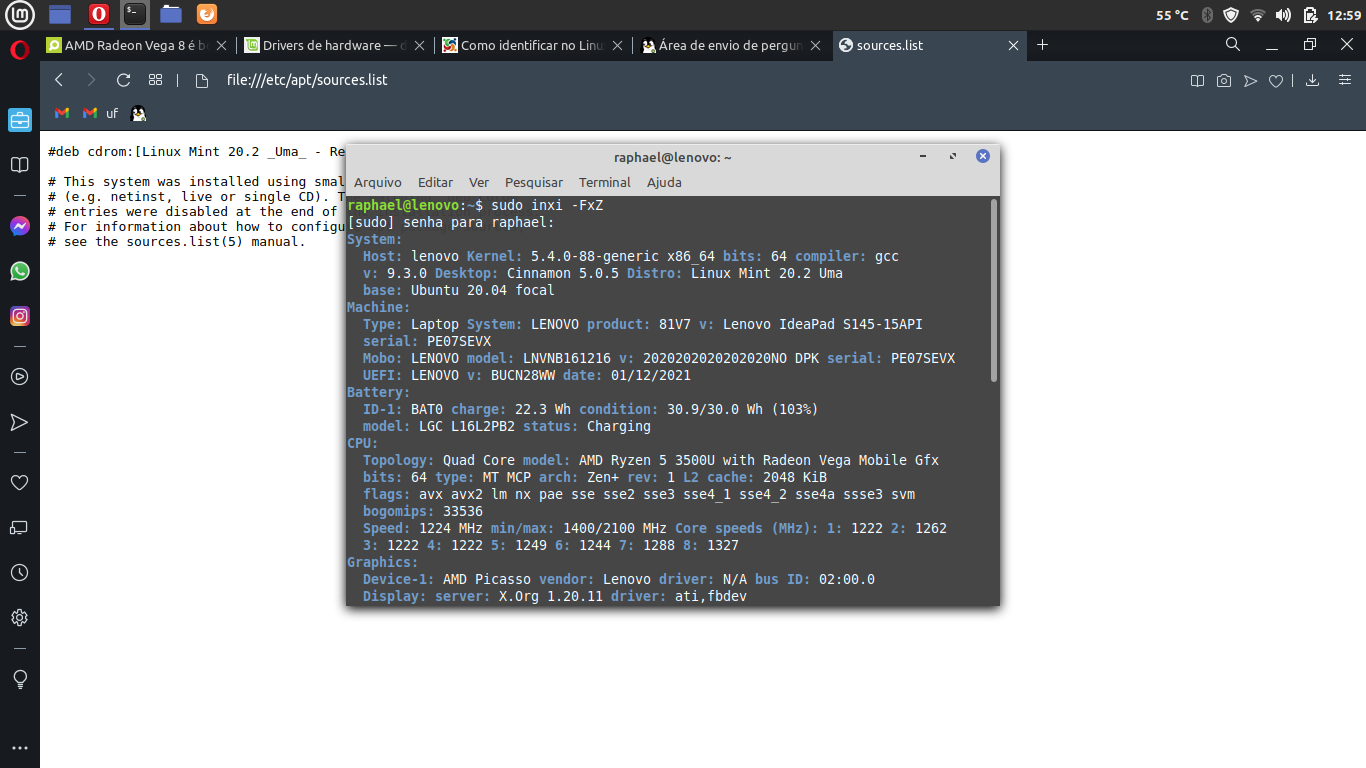Open bookmarks heart in the sidebar

[19, 482]
